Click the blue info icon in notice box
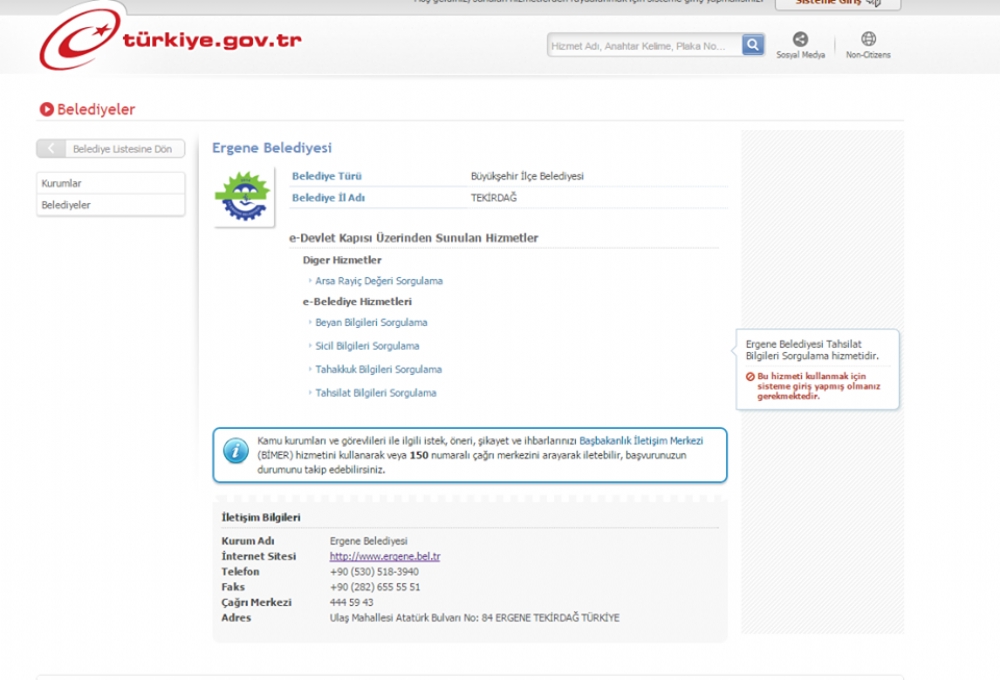This screenshot has height=680, width=1000. pyautogui.click(x=235, y=450)
